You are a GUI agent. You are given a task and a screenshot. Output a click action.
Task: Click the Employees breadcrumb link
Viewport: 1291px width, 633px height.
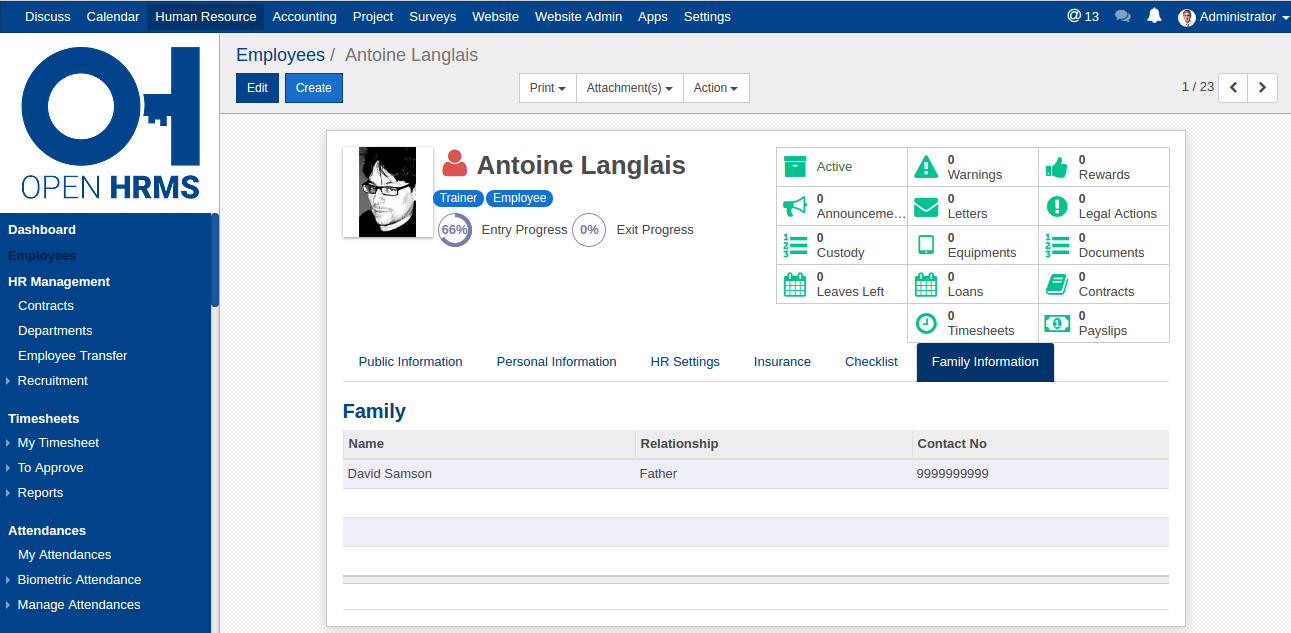(x=280, y=55)
